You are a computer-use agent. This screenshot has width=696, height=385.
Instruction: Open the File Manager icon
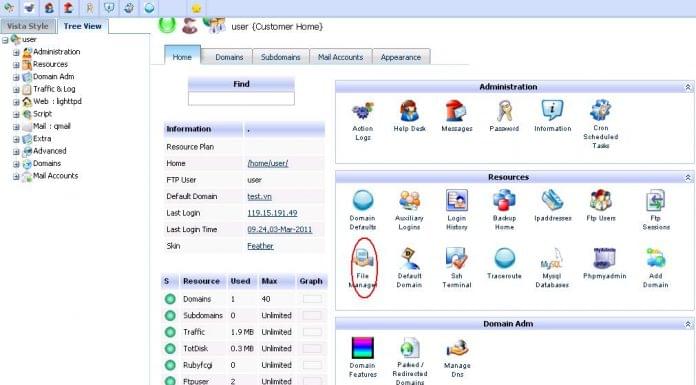coord(363,258)
